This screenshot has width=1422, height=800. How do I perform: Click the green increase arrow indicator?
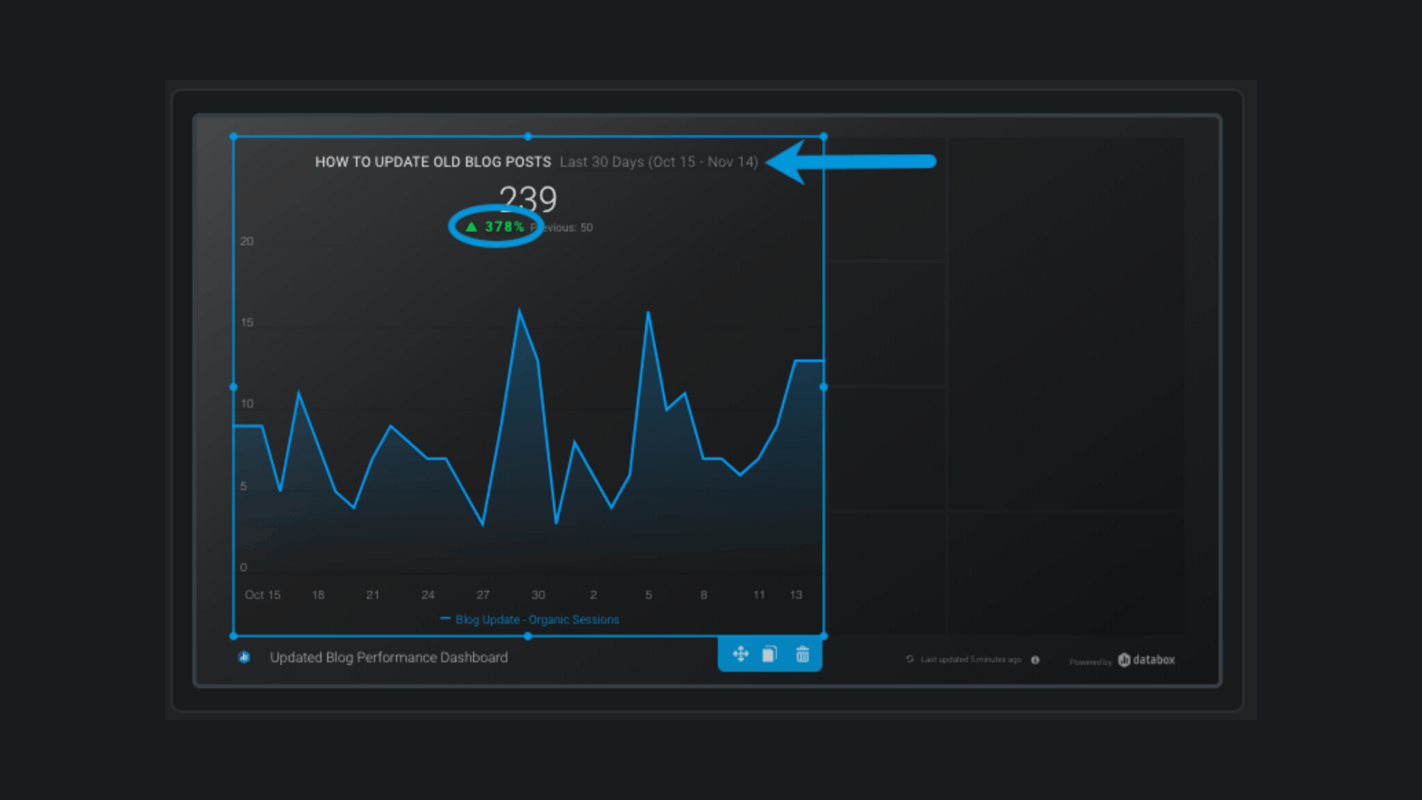point(472,227)
